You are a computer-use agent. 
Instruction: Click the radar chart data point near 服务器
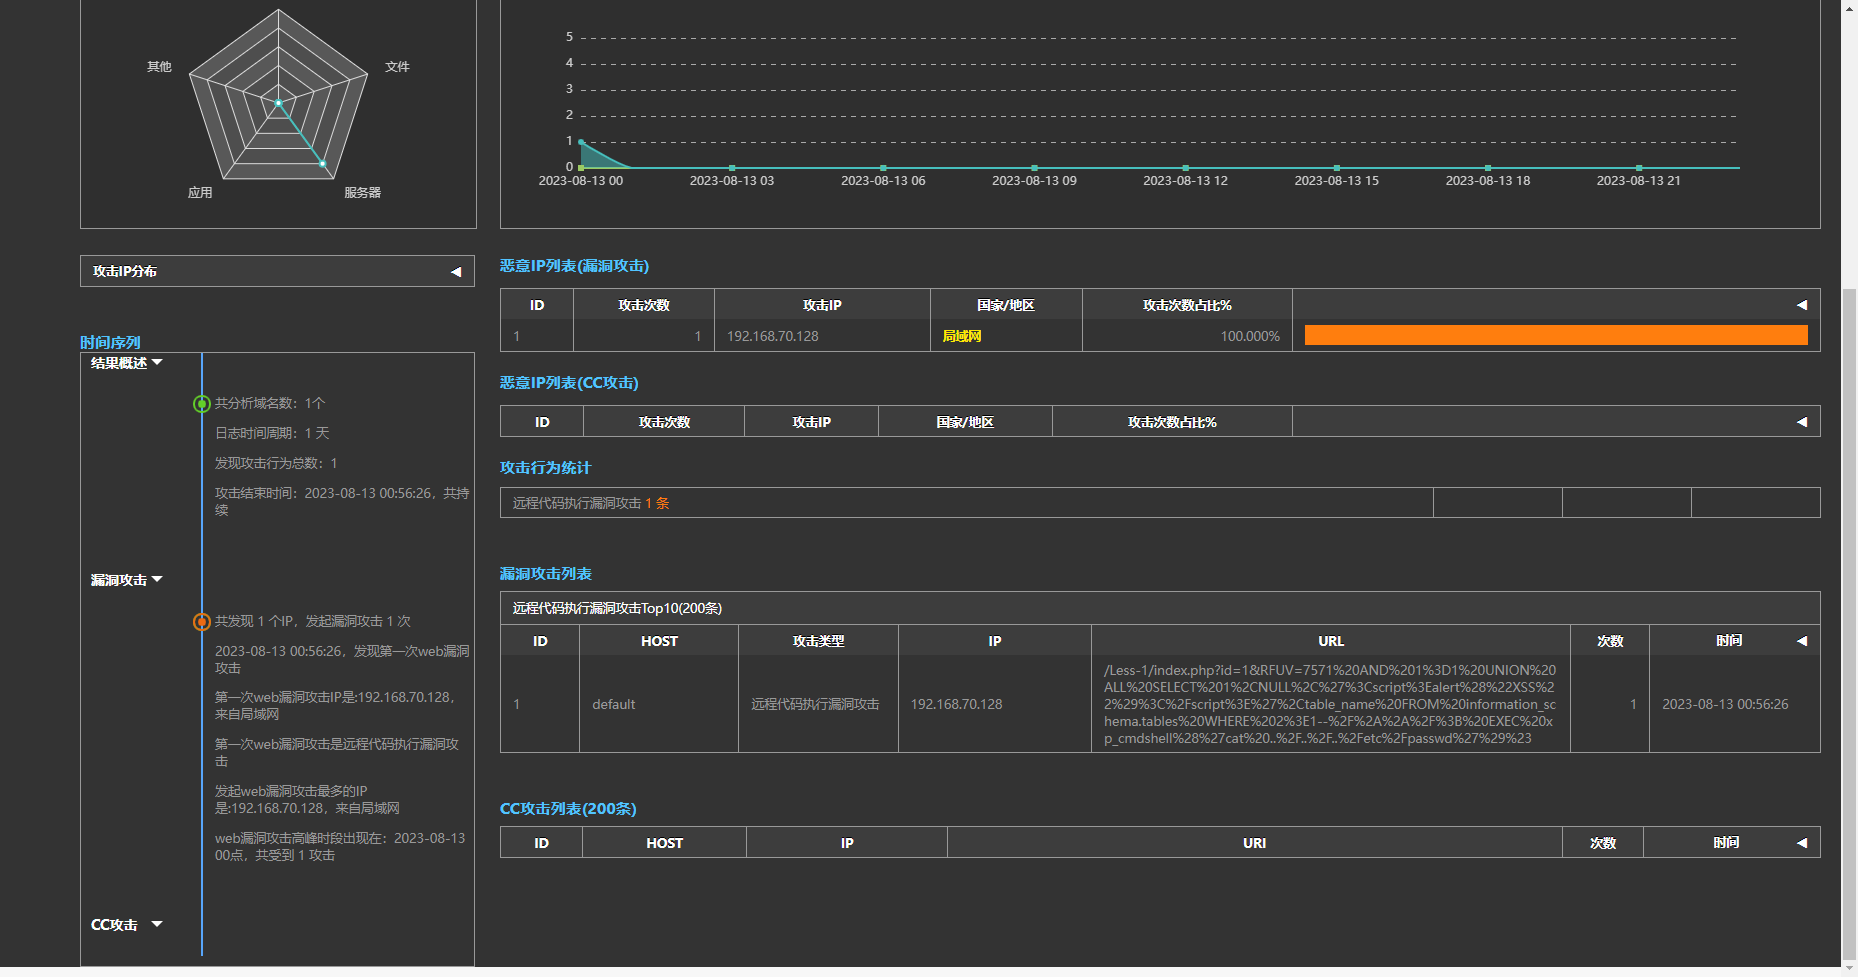pos(322,163)
